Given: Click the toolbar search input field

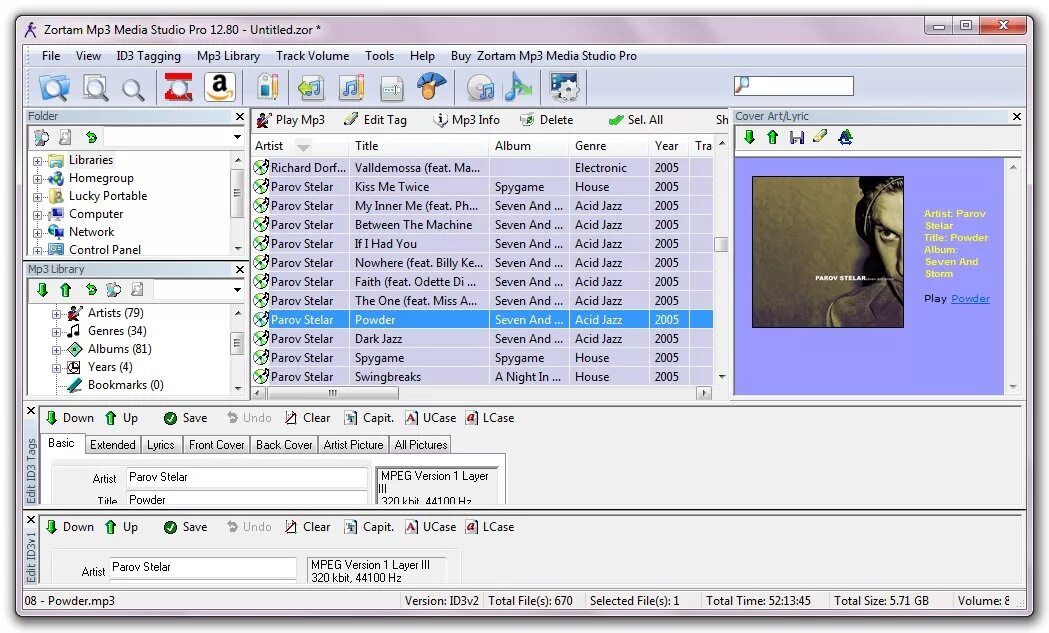Looking at the screenshot, I should [x=793, y=86].
